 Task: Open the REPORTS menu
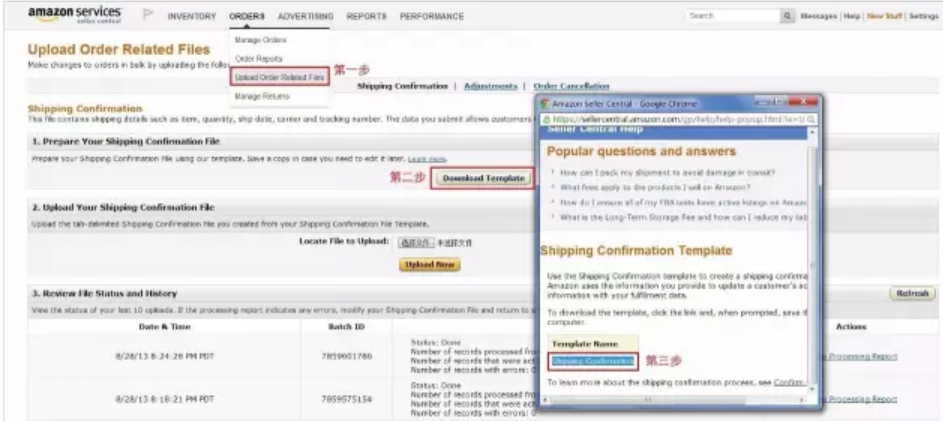(x=366, y=17)
